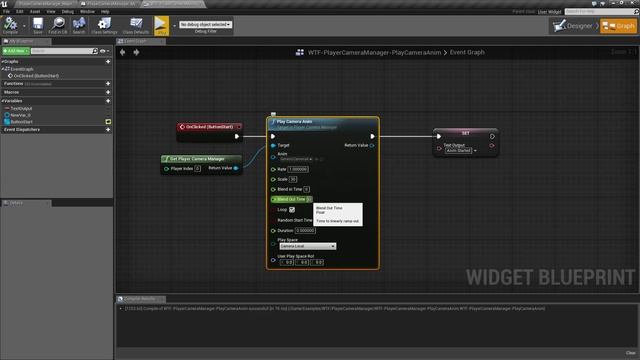Click the Compile toolbar button
Screen dimensions: 640x360
point(10,25)
